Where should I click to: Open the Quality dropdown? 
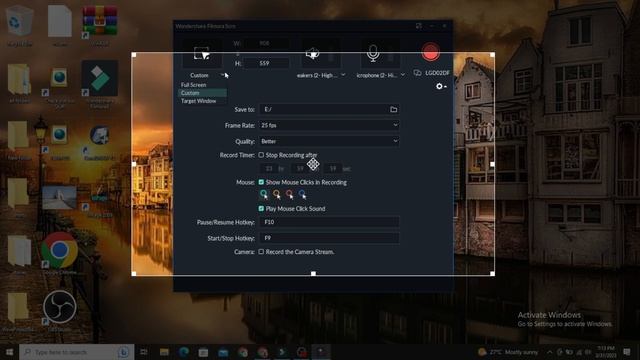point(329,141)
